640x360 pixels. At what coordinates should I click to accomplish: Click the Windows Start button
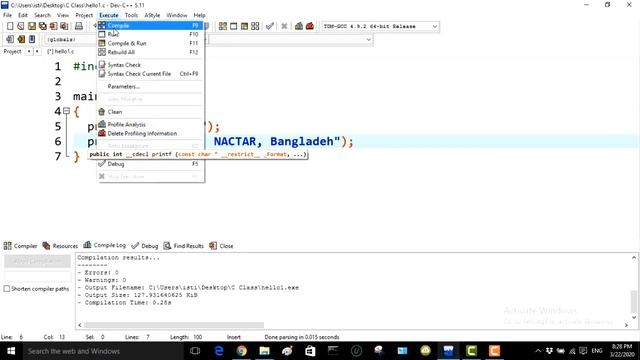coord(11,351)
